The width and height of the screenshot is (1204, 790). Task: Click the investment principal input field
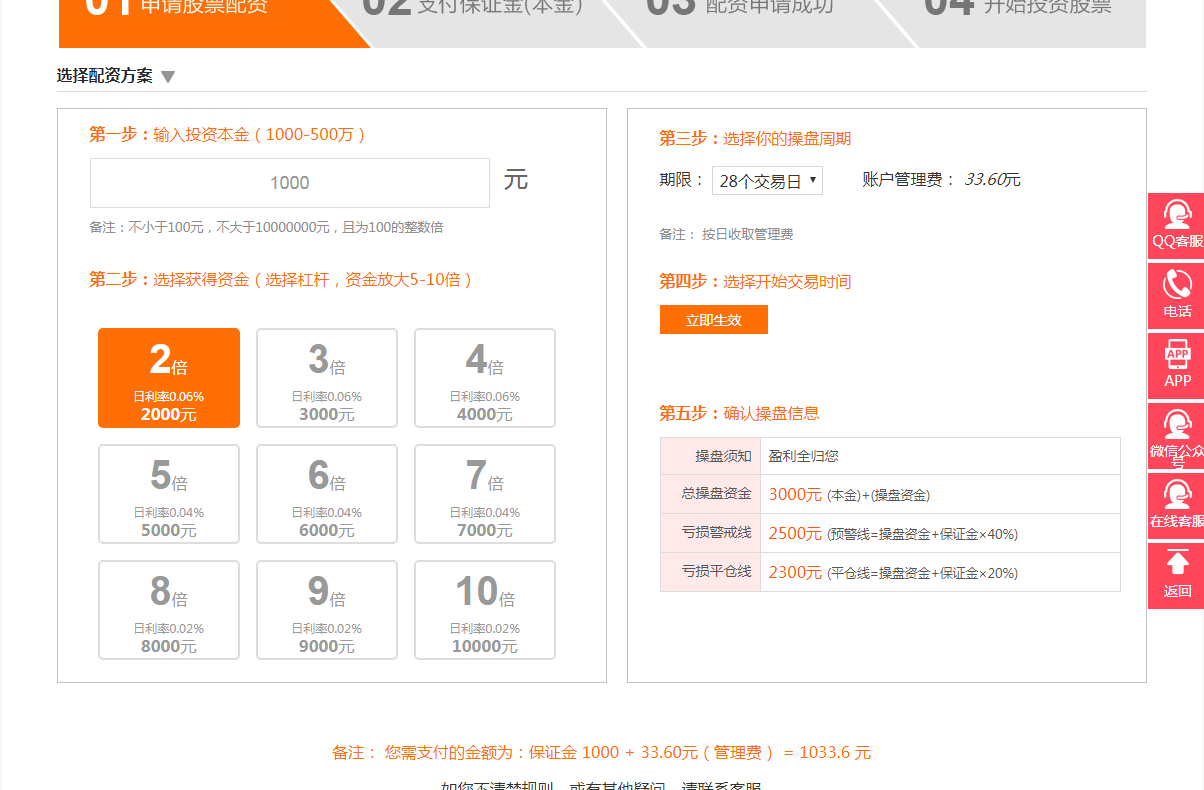[x=290, y=183]
